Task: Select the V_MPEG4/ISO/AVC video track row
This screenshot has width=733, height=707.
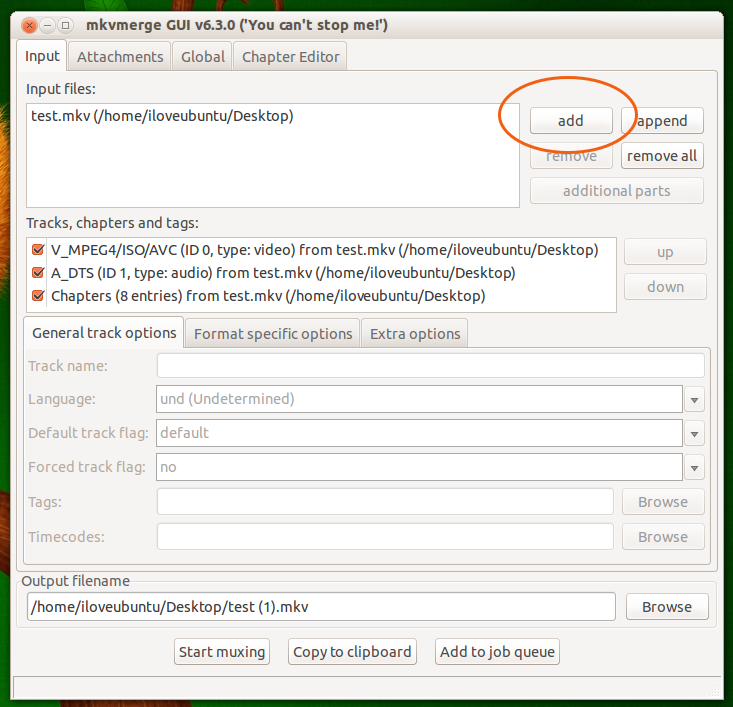Action: point(324,250)
